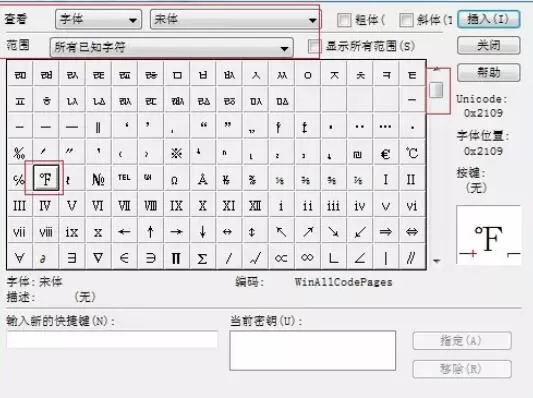Click the 移除(R) remove button
533x398 pixels.
[462, 369]
